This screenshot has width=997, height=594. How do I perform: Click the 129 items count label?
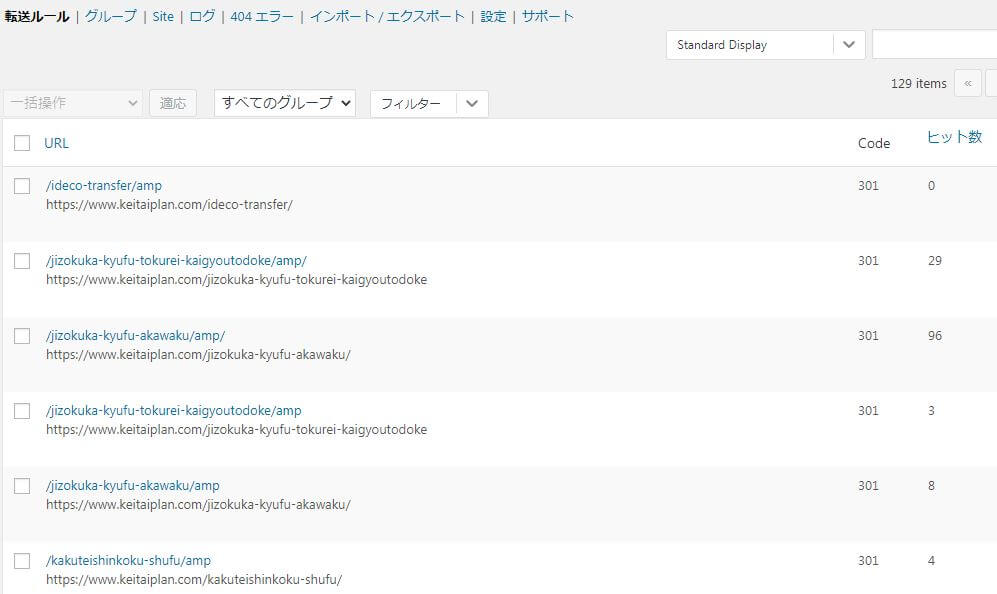918,83
